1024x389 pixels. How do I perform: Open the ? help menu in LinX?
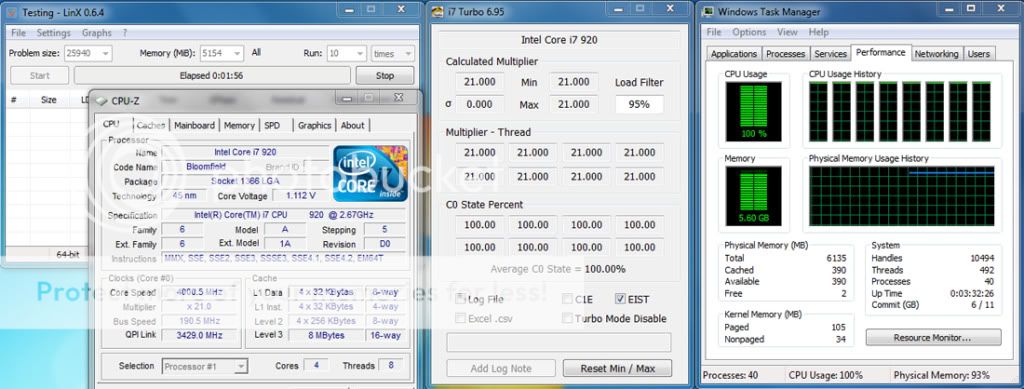click(125, 33)
